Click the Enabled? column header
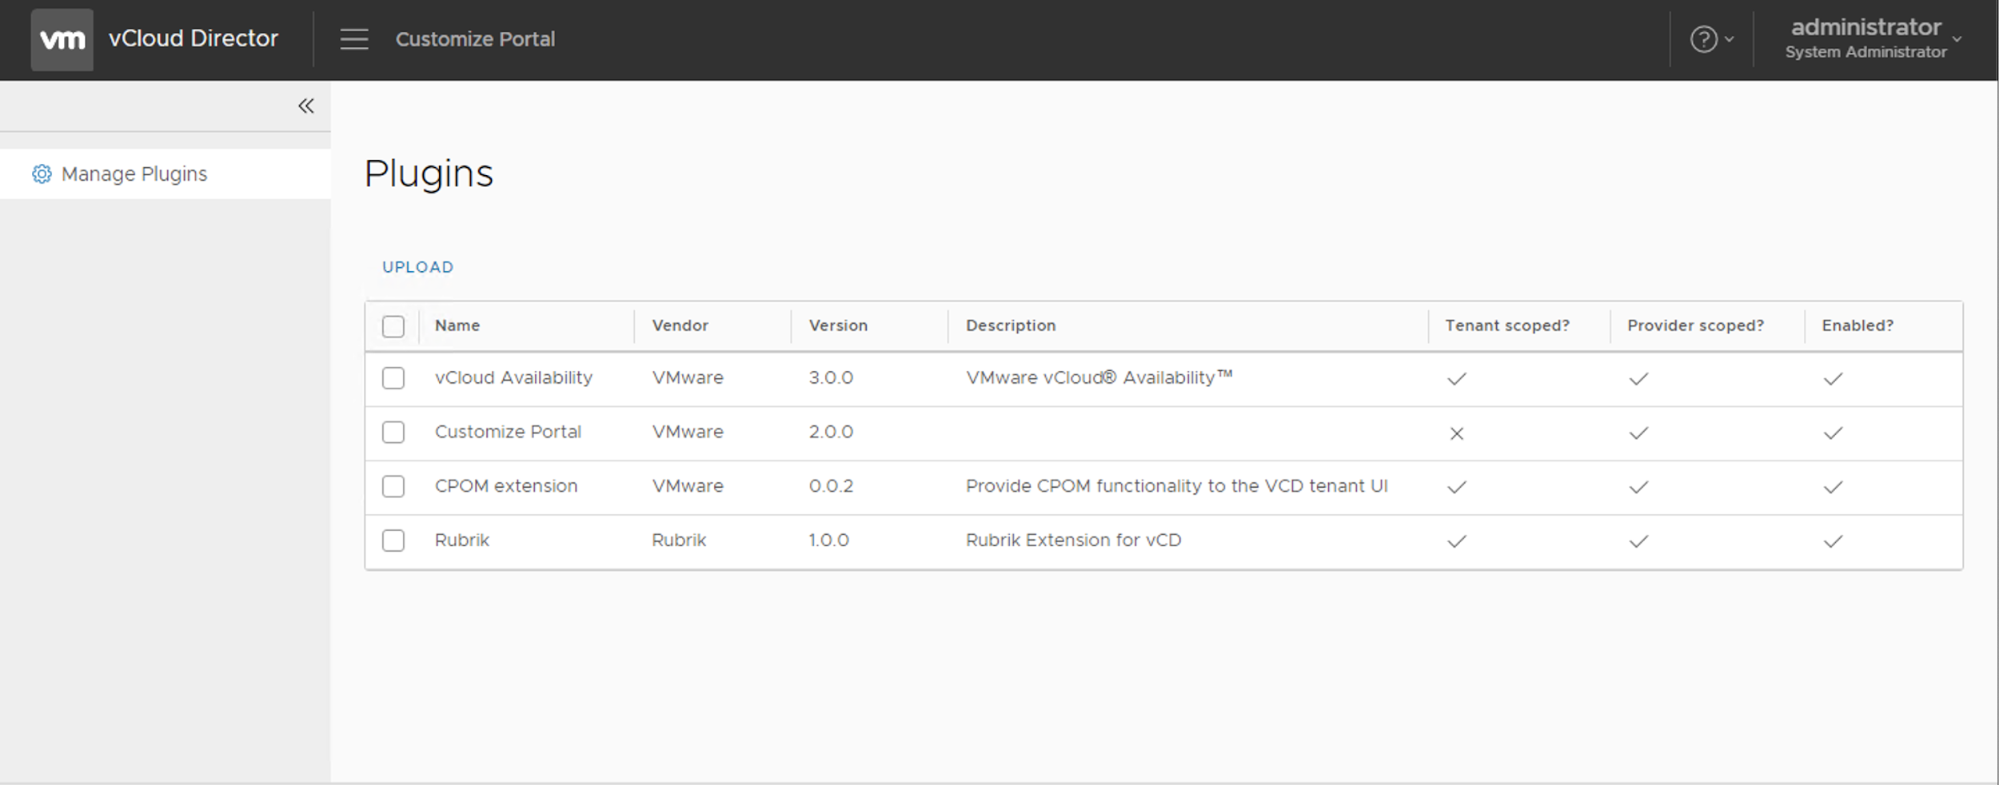1999x786 pixels. point(1857,326)
